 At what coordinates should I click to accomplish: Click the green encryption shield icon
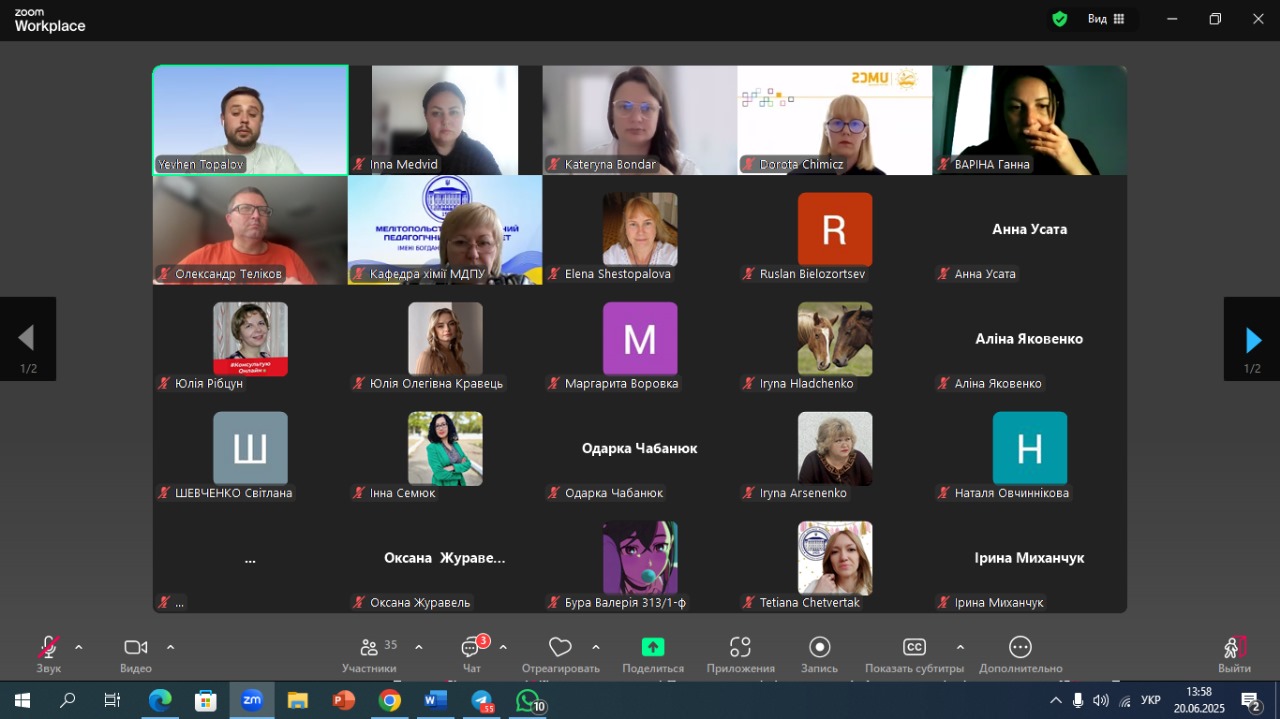[x=1059, y=19]
